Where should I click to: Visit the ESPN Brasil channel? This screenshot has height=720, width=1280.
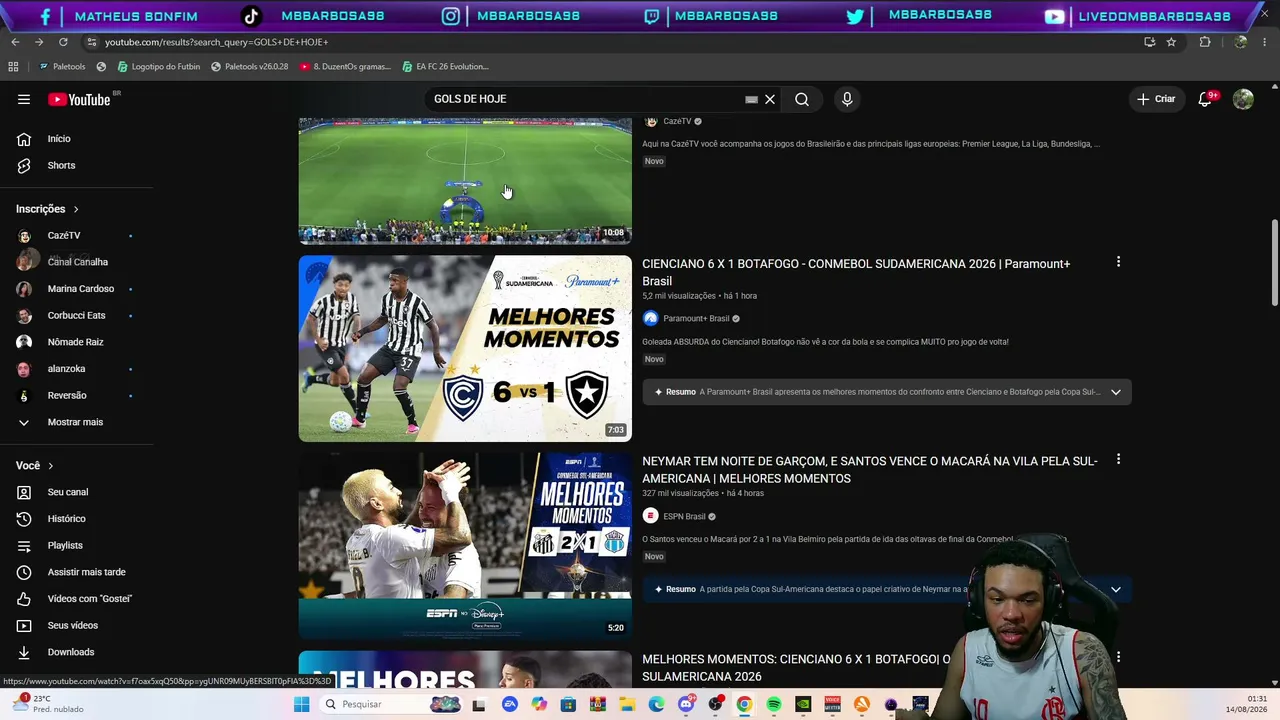pos(684,517)
